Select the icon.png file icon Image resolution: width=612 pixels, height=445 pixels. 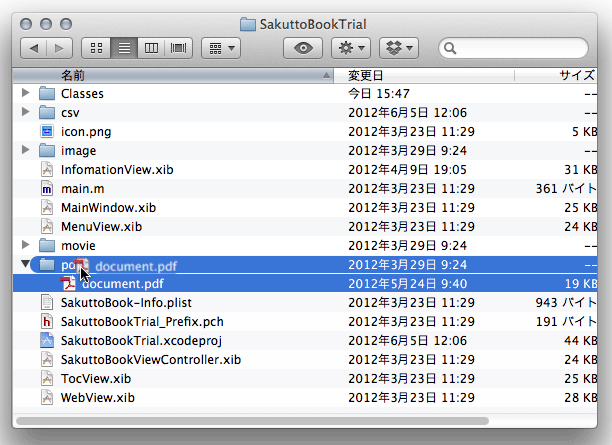[47, 131]
